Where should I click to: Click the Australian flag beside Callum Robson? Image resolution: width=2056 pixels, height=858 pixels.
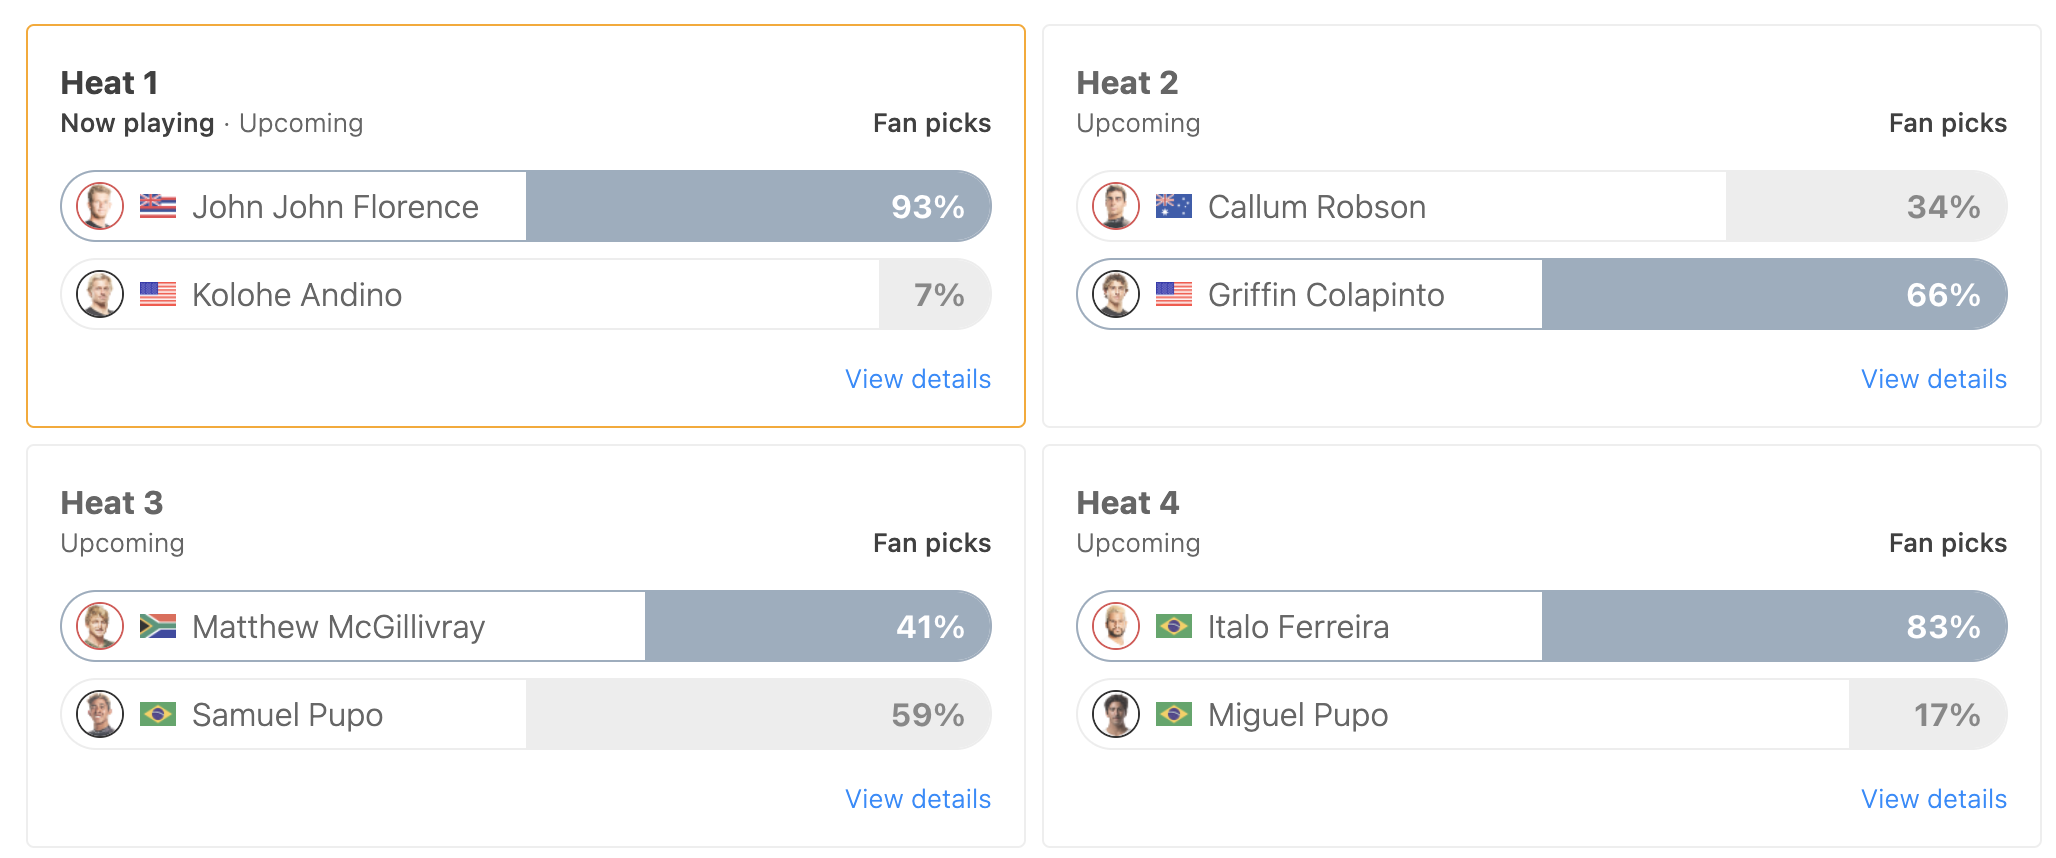(x=1174, y=206)
